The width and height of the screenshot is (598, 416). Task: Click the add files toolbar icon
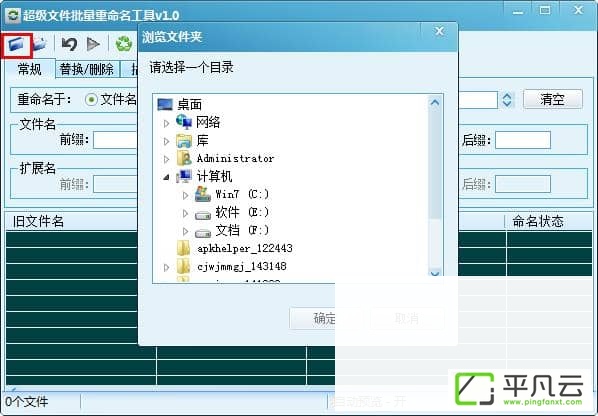point(40,45)
